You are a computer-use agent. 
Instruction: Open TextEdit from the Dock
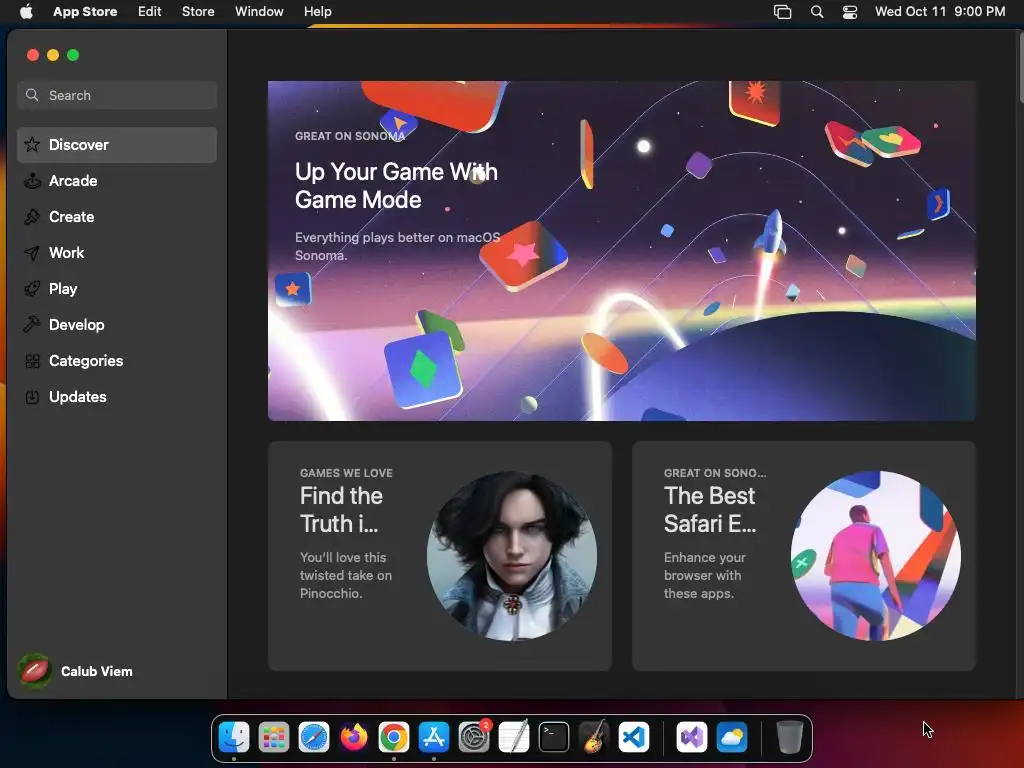[513, 737]
